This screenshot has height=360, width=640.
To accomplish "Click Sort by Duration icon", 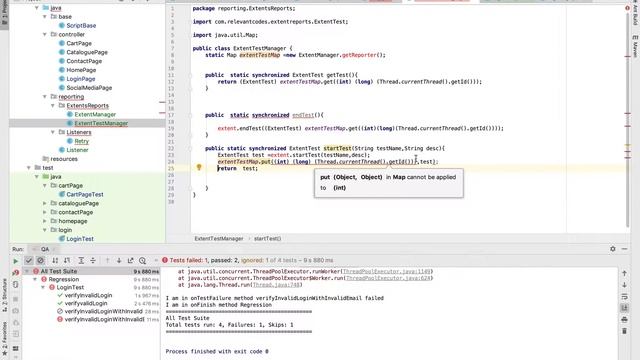I will coord(67,260).
